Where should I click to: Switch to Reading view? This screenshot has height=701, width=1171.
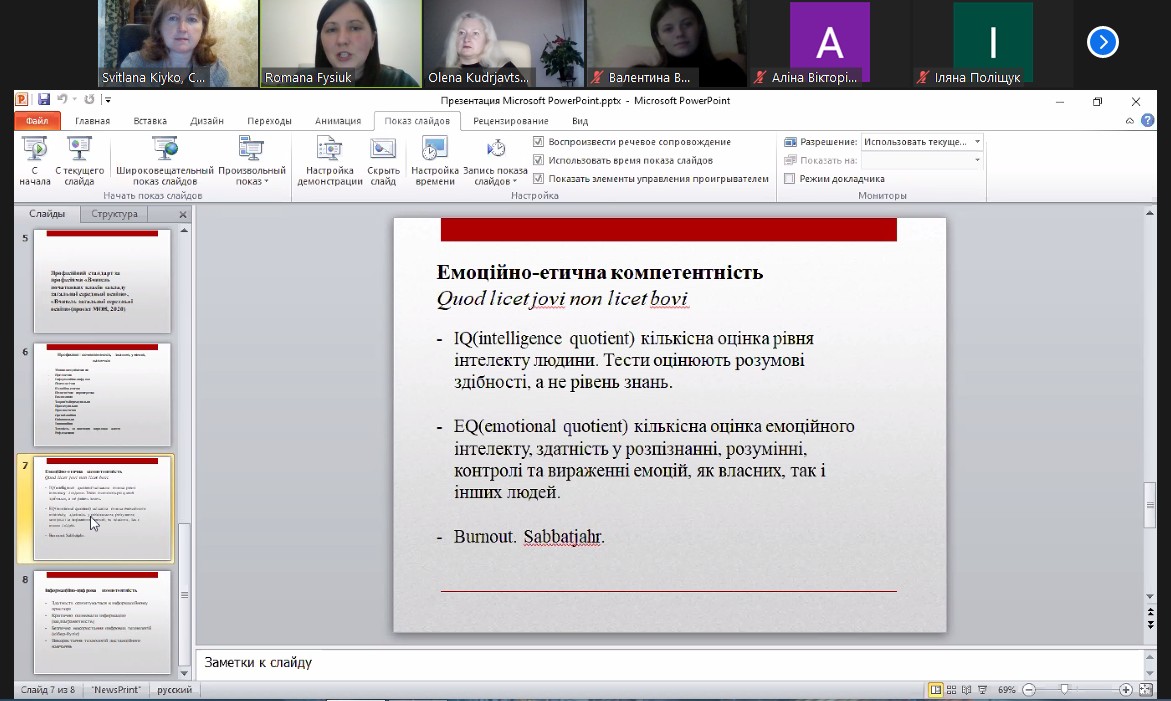(x=967, y=691)
